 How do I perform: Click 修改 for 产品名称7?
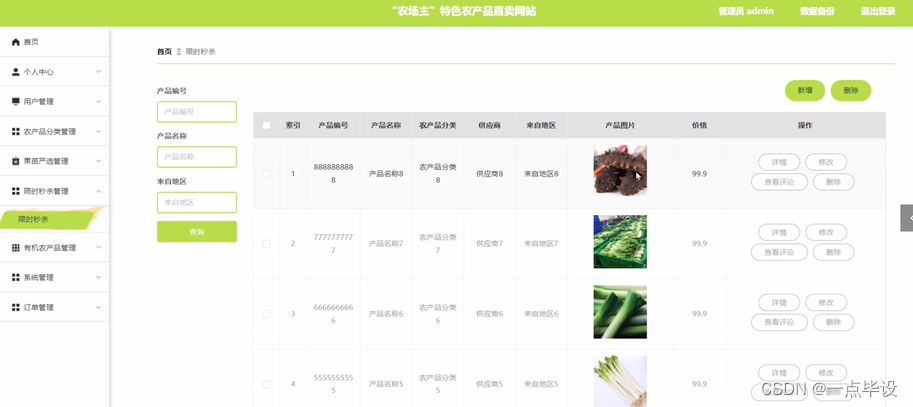826,232
